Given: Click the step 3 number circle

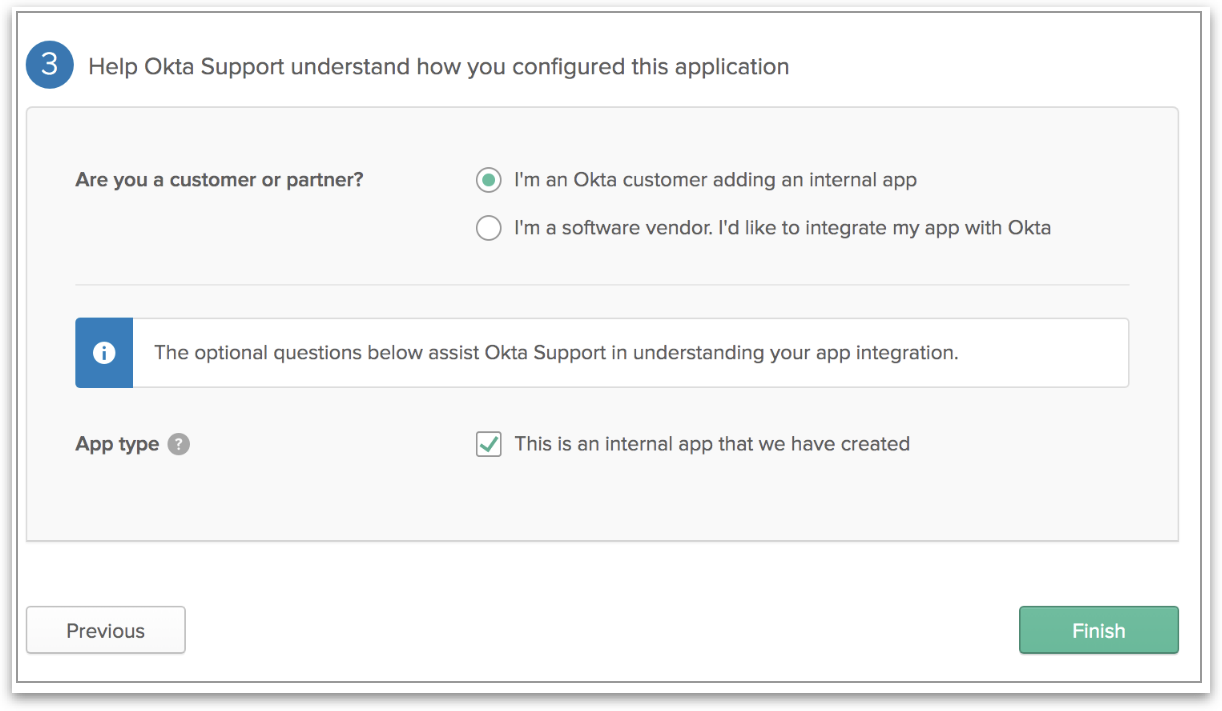Looking at the screenshot, I should point(50,65).
